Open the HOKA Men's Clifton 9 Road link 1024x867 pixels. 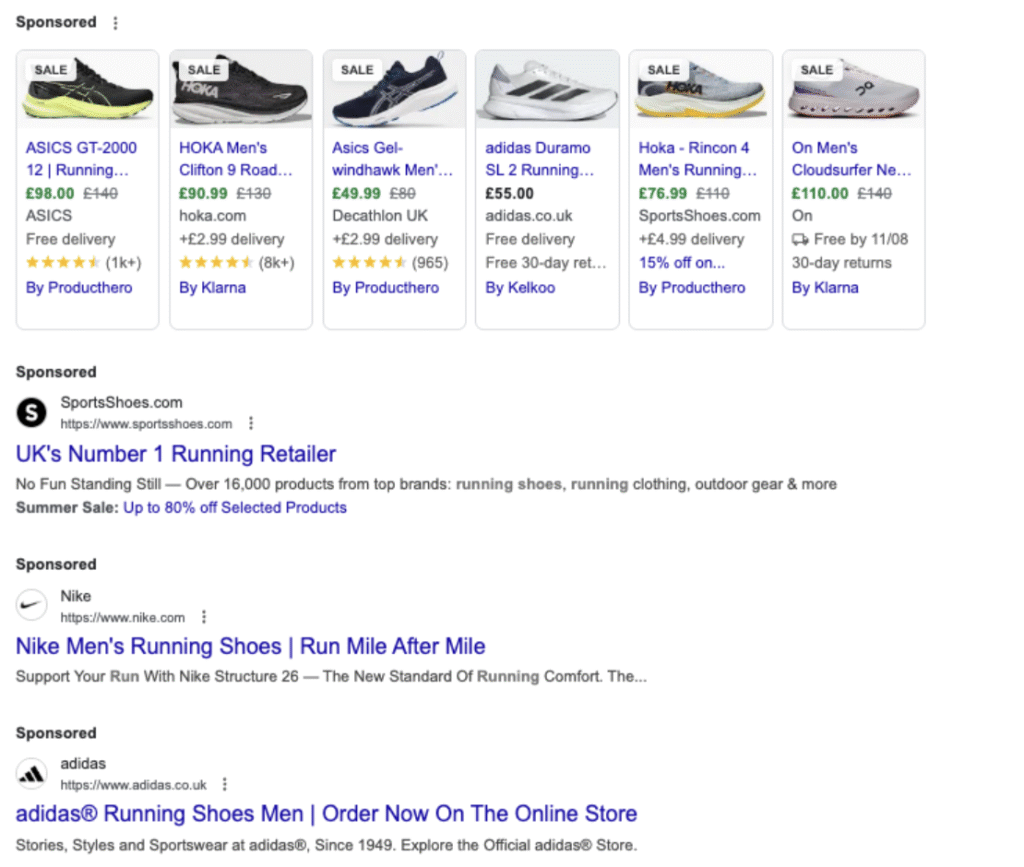click(235, 159)
